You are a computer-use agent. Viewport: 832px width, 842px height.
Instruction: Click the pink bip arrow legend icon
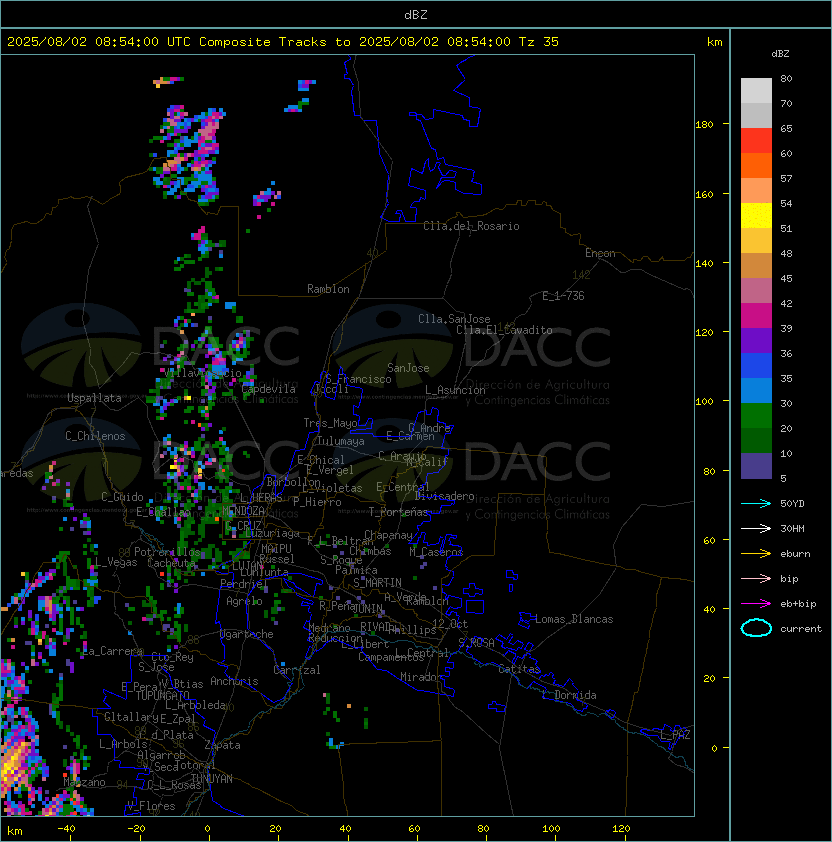click(x=756, y=579)
